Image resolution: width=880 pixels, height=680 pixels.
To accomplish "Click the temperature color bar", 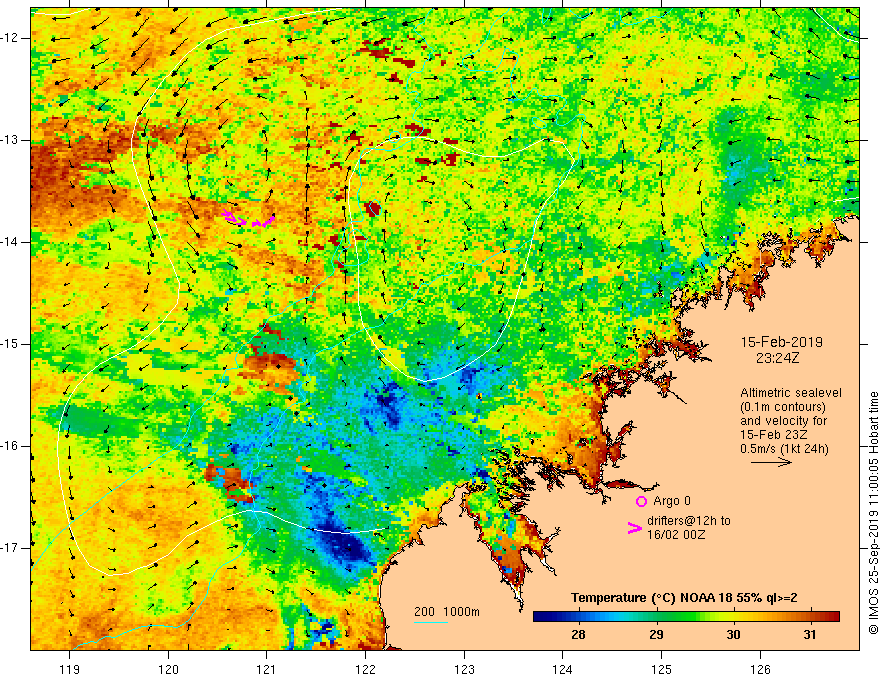I will tap(686, 617).
